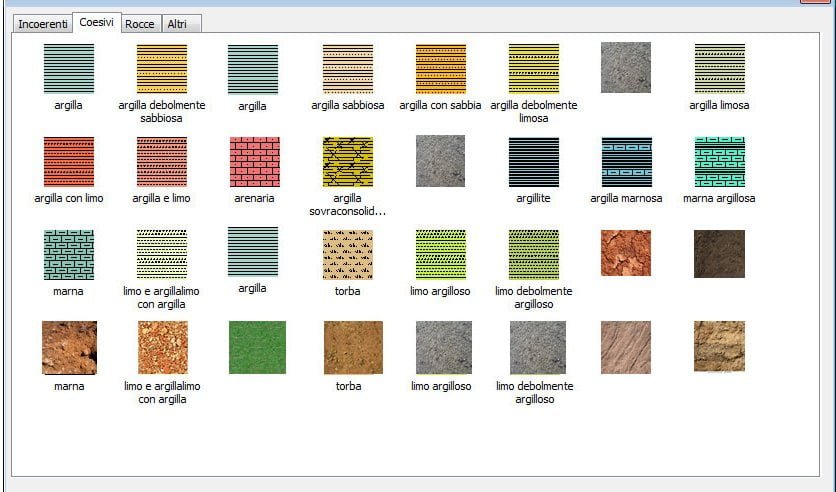The width and height of the screenshot is (836, 492).
Task: Select the argilla e limo pattern
Action: click(161, 162)
